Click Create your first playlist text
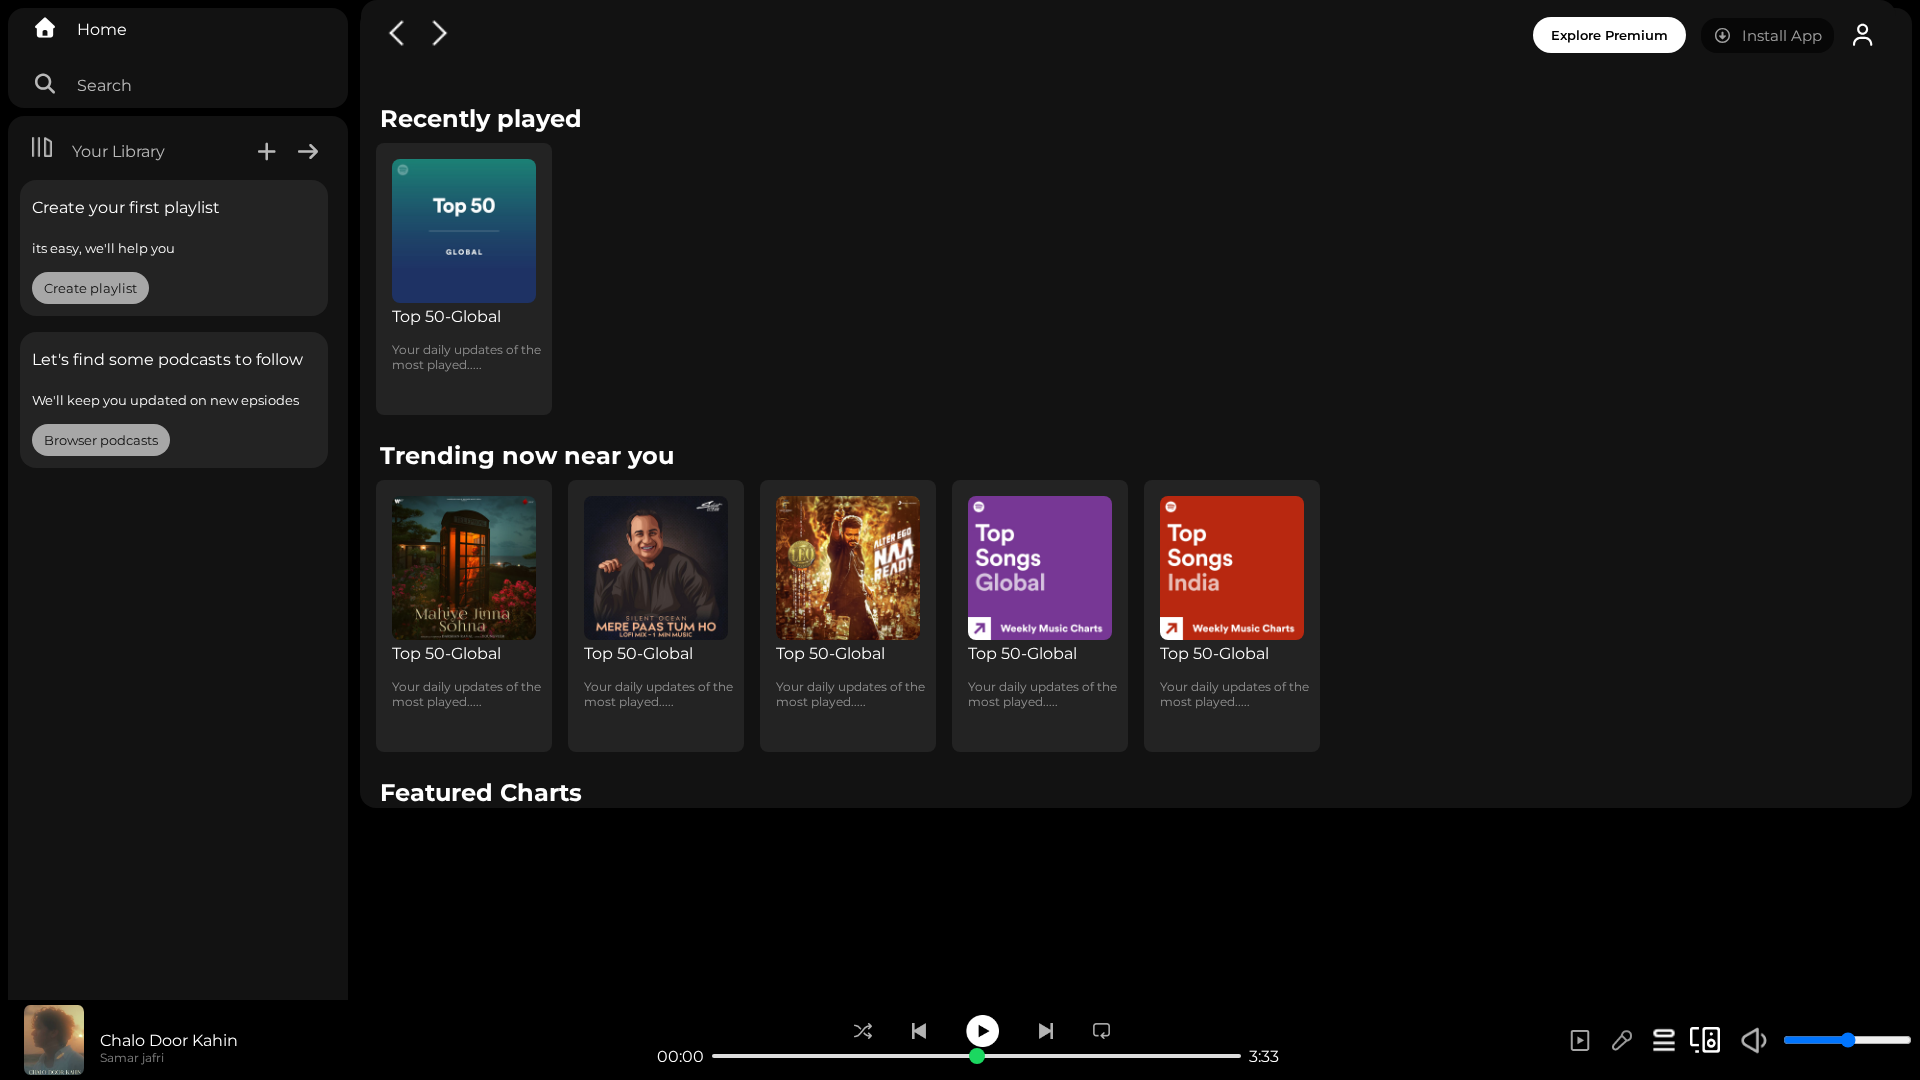 (x=125, y=208)
